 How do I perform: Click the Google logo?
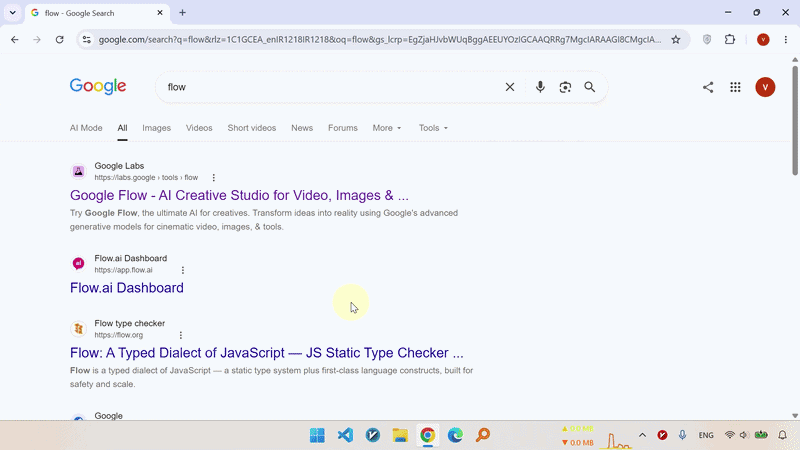pos(98,87)
